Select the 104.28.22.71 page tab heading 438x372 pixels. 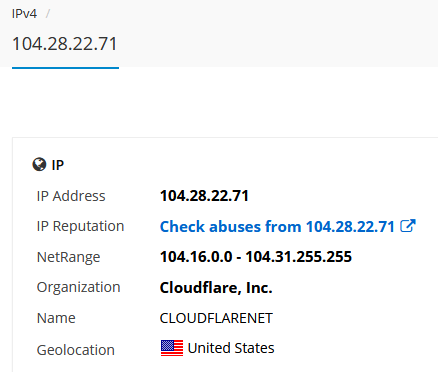coord(65,44)
